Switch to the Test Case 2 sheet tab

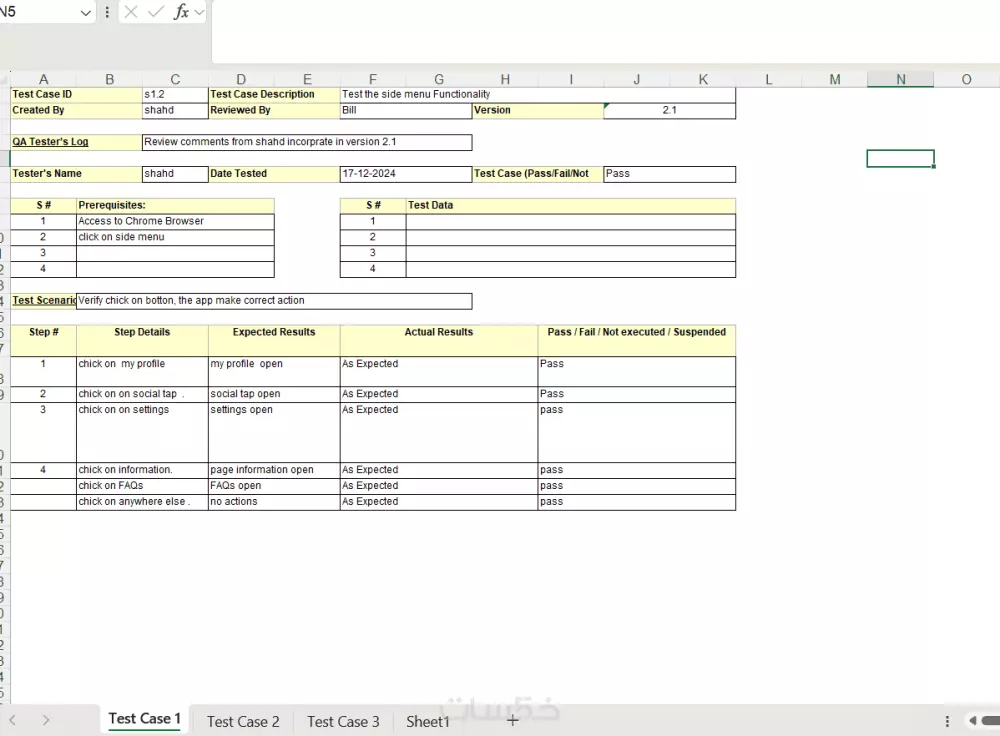point(243,721)
